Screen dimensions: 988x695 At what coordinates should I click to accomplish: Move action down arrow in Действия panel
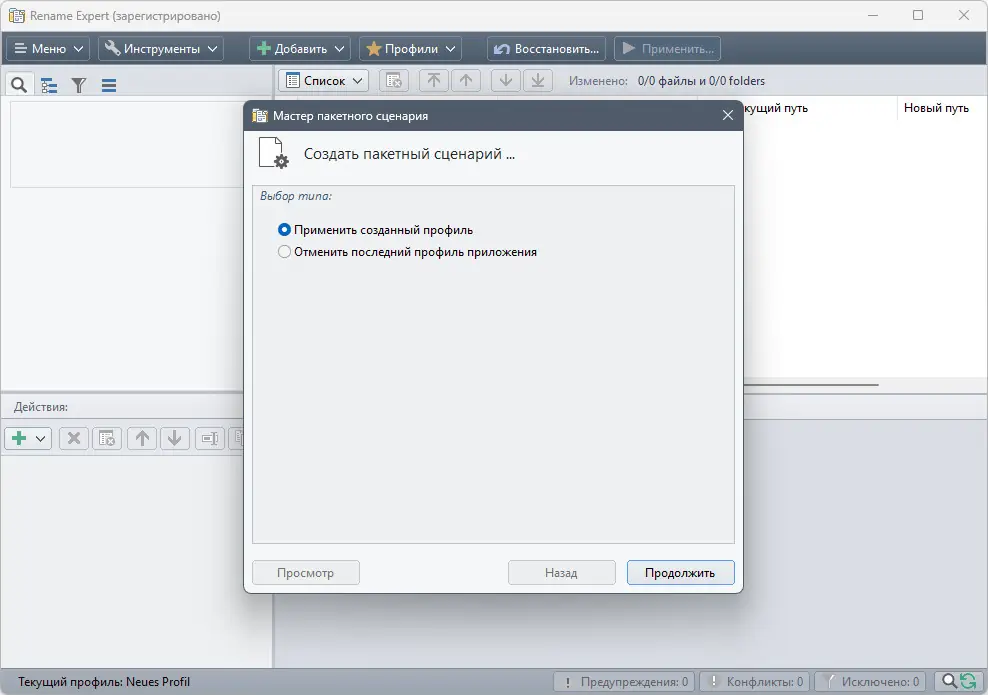click(x=175, y=438)
